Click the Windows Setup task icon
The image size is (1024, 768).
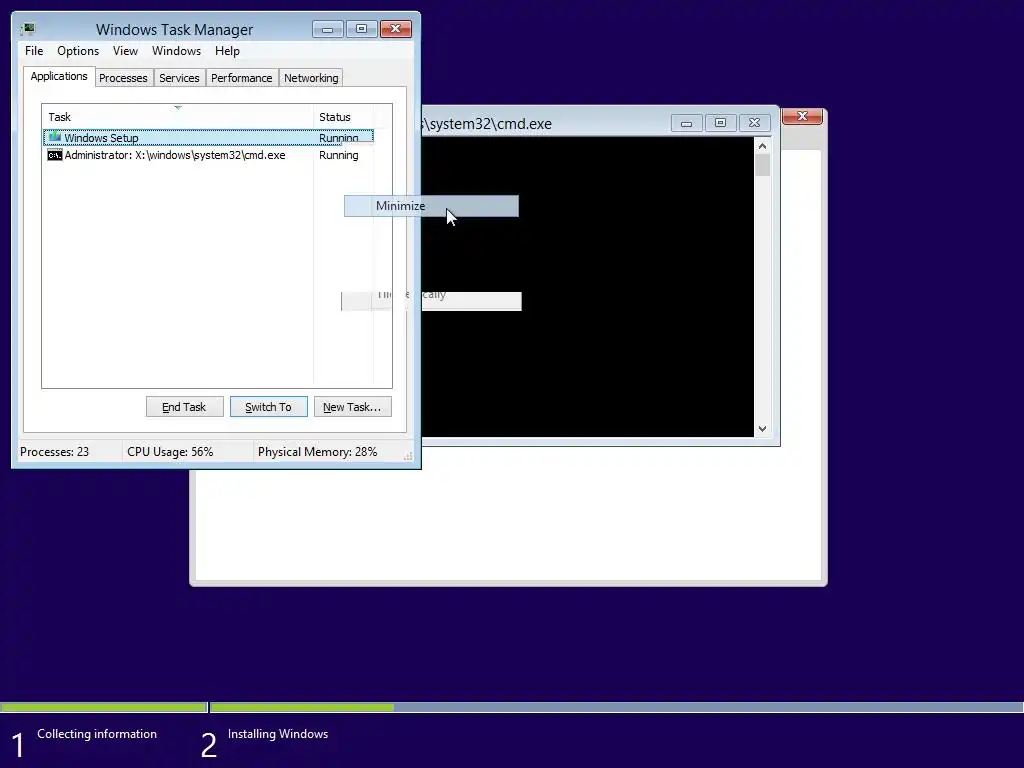tap(55, 137)
